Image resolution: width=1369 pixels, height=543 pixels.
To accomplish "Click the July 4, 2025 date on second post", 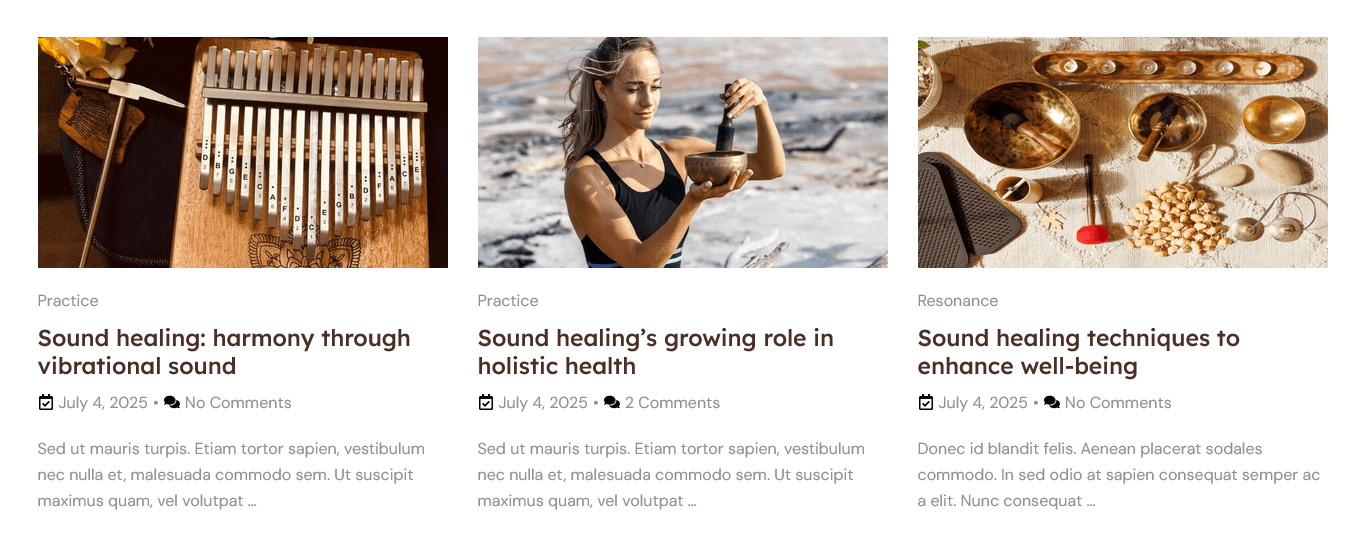I will tap(543, 403).
